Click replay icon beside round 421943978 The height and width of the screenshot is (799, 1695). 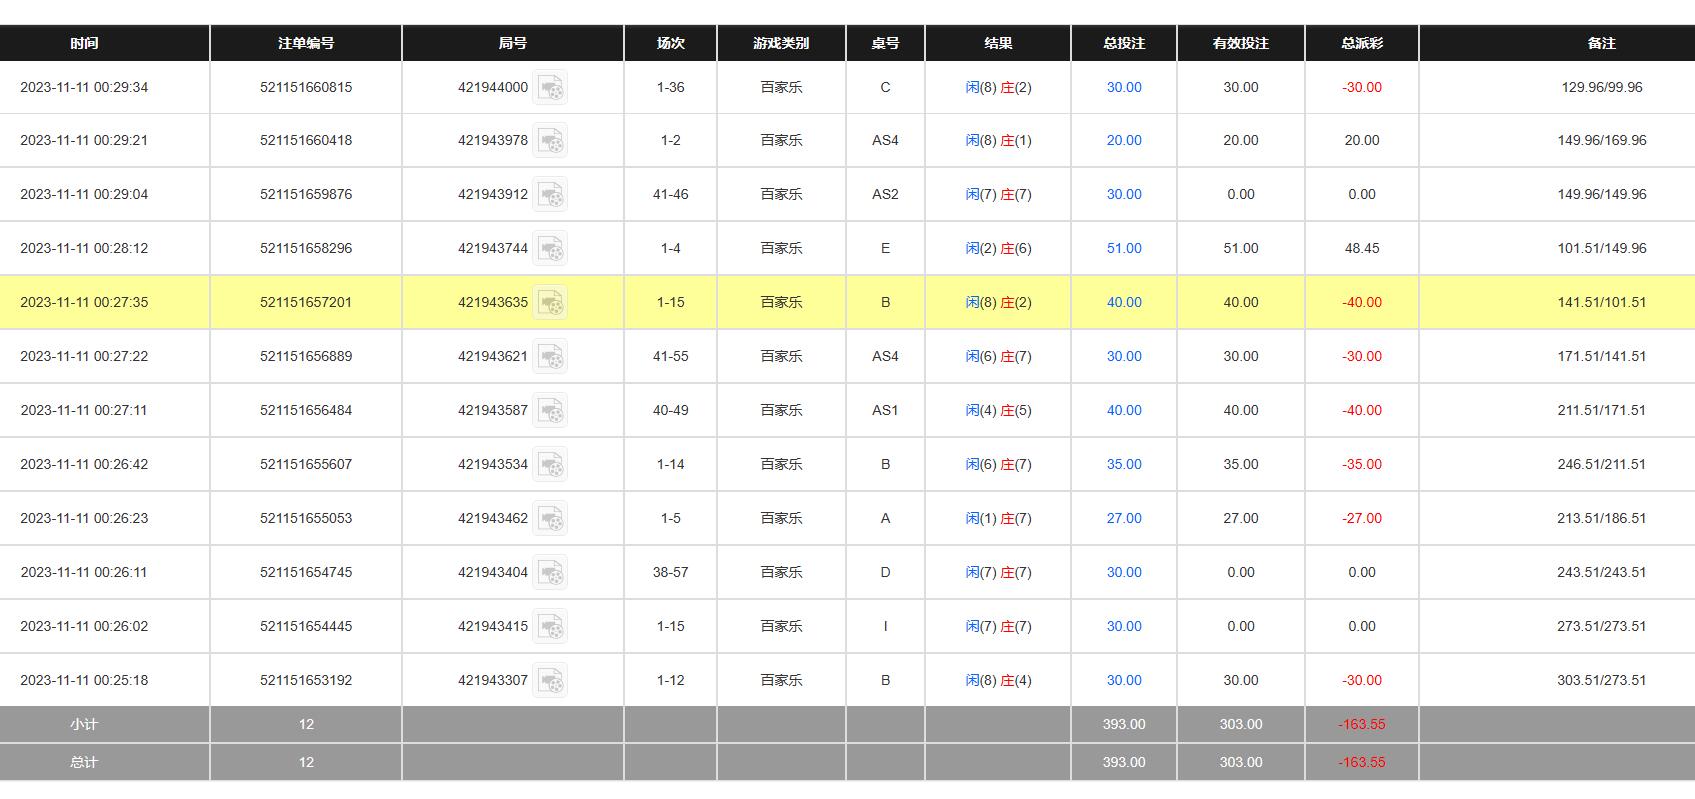(x=550, y=141)
